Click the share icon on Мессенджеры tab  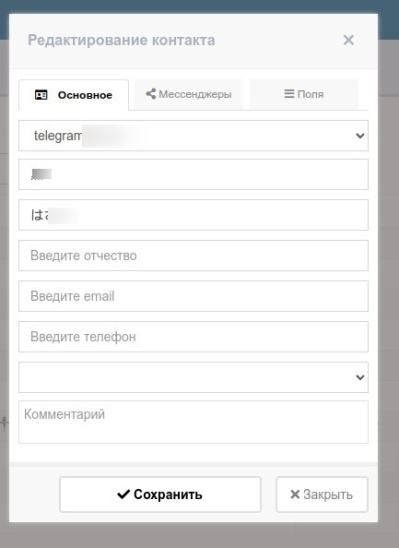(151, 94)
